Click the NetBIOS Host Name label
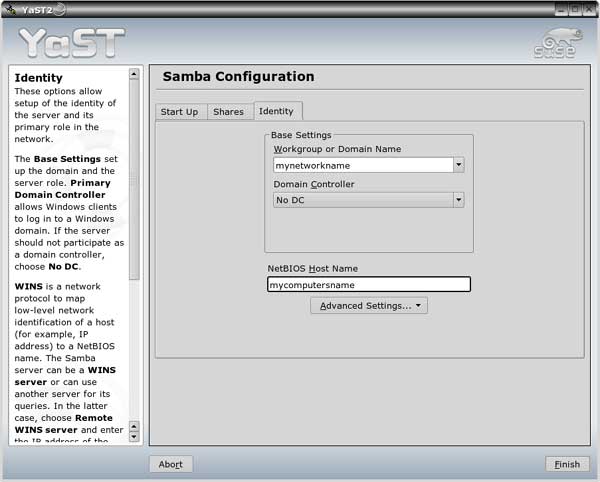The image size is (600, 482). pos(313,269)
